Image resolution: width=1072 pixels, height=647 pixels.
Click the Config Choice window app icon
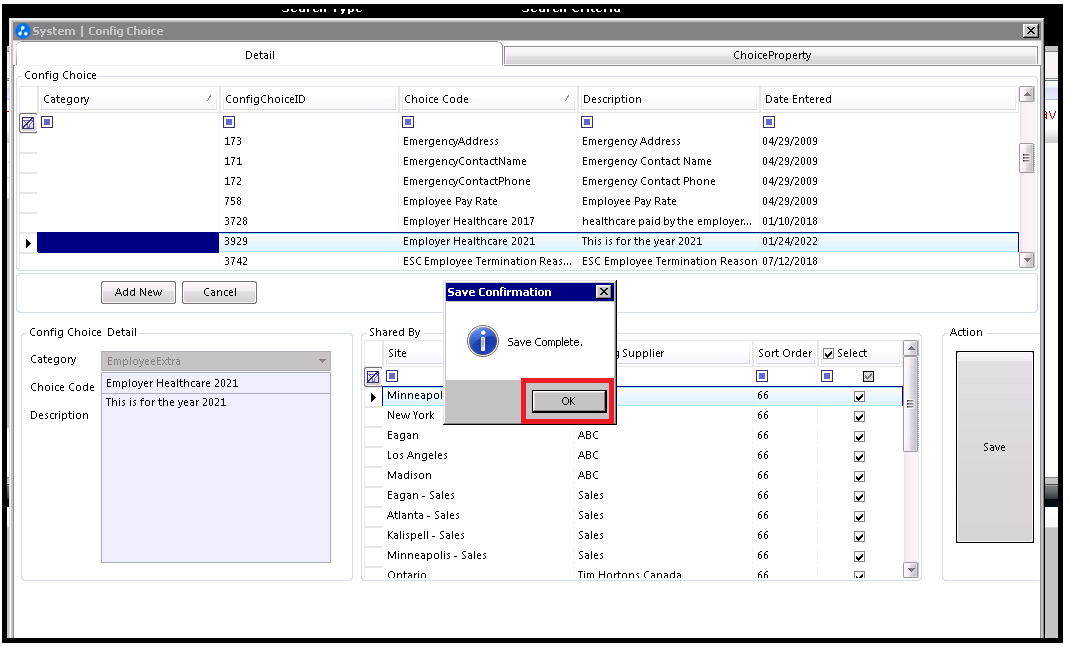click(x=23, y=31)
